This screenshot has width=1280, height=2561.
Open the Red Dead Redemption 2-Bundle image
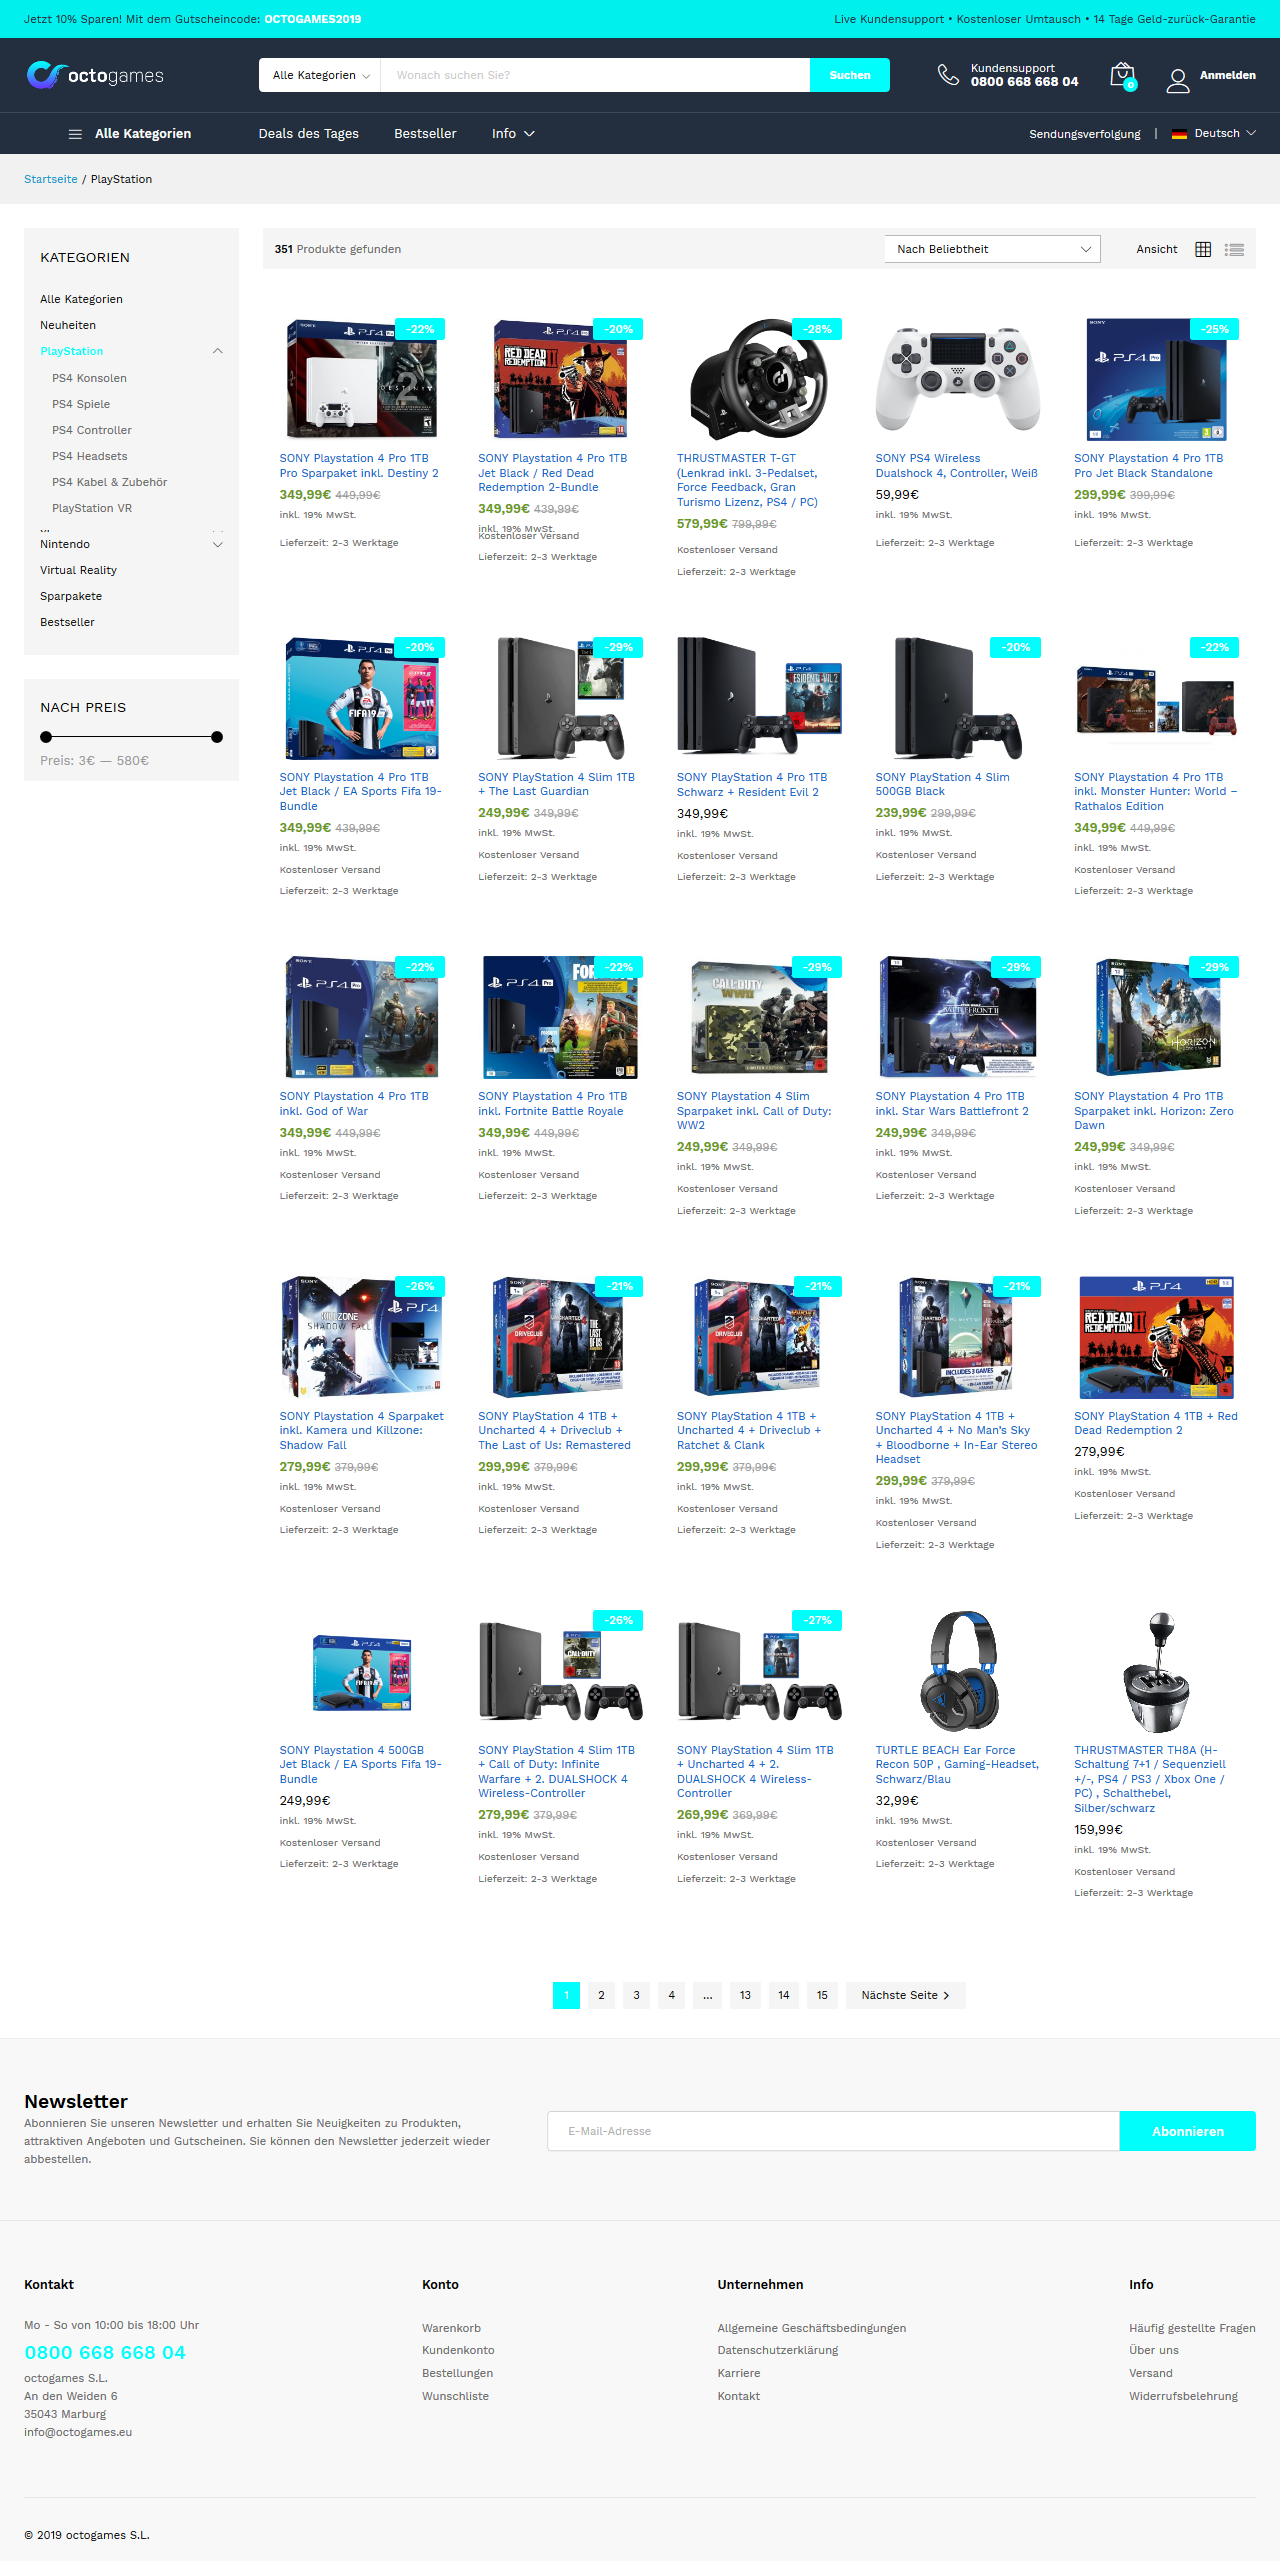point(561,379)
